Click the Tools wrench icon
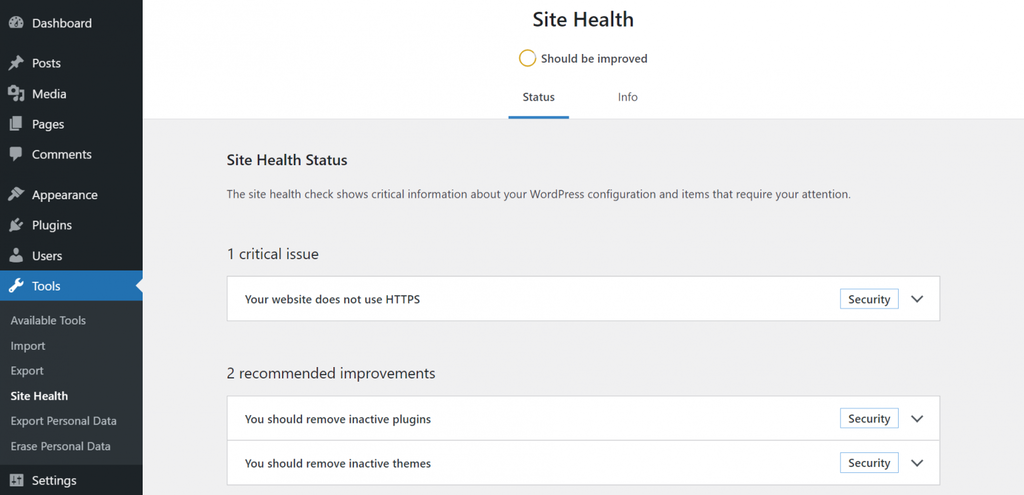This screenshot has height=495, width=1024. pos(16,286)
